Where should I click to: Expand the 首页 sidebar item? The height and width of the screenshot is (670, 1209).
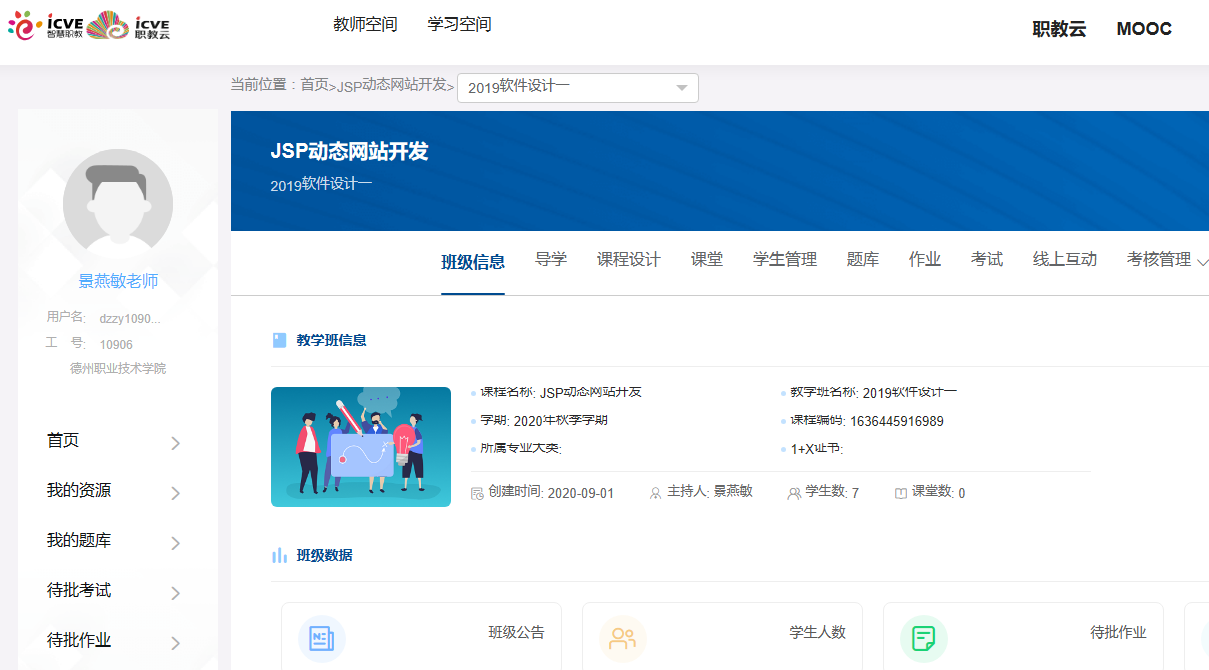pos(175,443)
